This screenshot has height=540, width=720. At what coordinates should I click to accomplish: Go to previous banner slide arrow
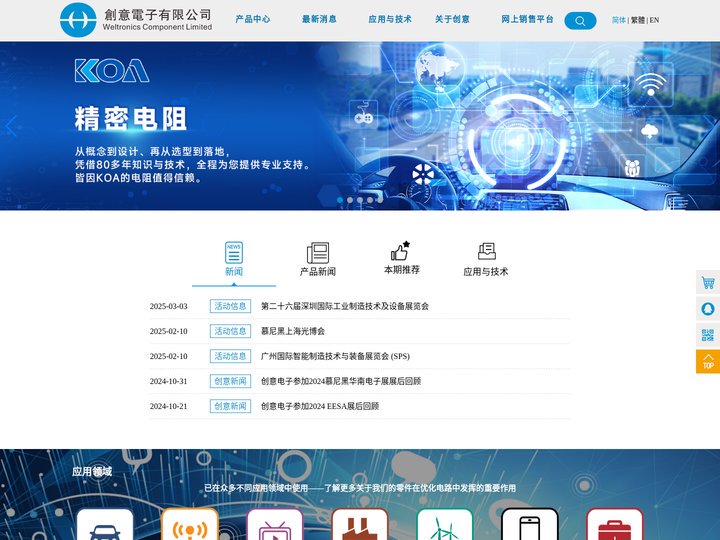point(11,125)
